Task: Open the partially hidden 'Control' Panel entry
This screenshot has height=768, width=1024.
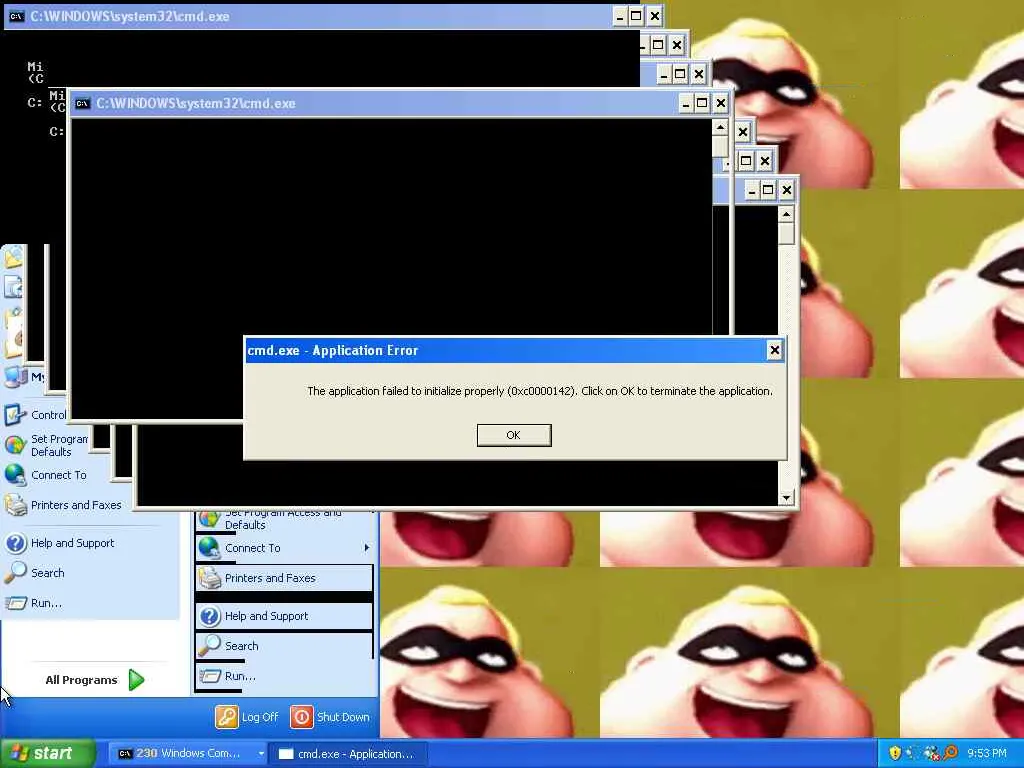Action: click(35, 415)
